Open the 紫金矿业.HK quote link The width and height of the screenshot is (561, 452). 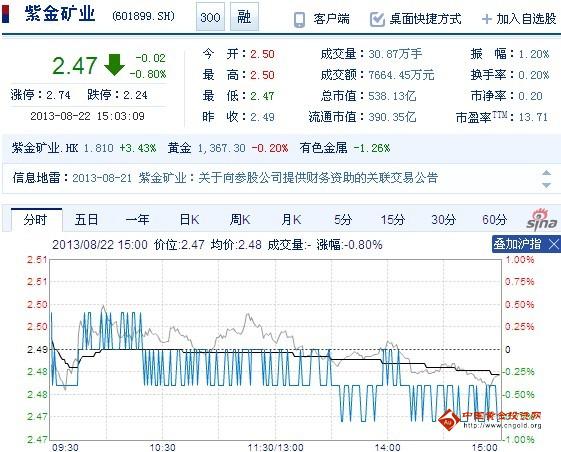(x=45, y=148)
